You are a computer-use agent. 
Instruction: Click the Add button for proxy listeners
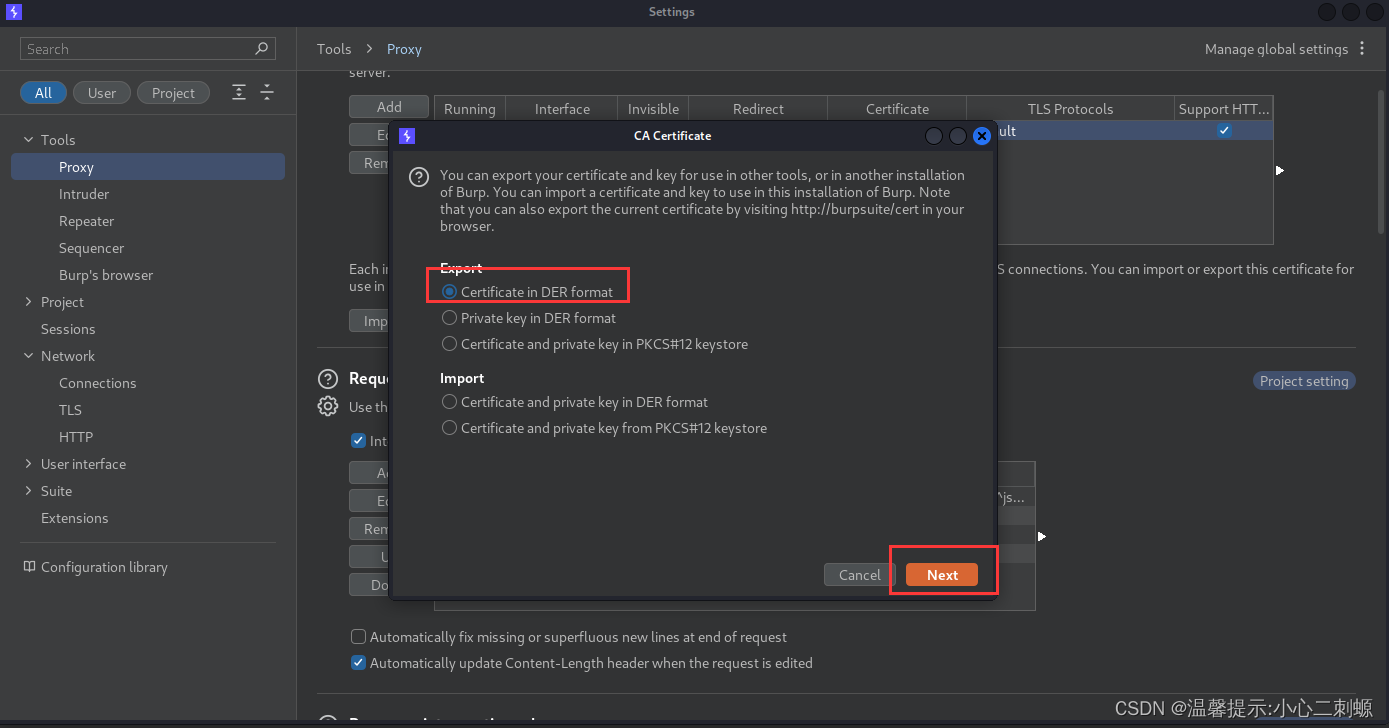pos(389,107)
